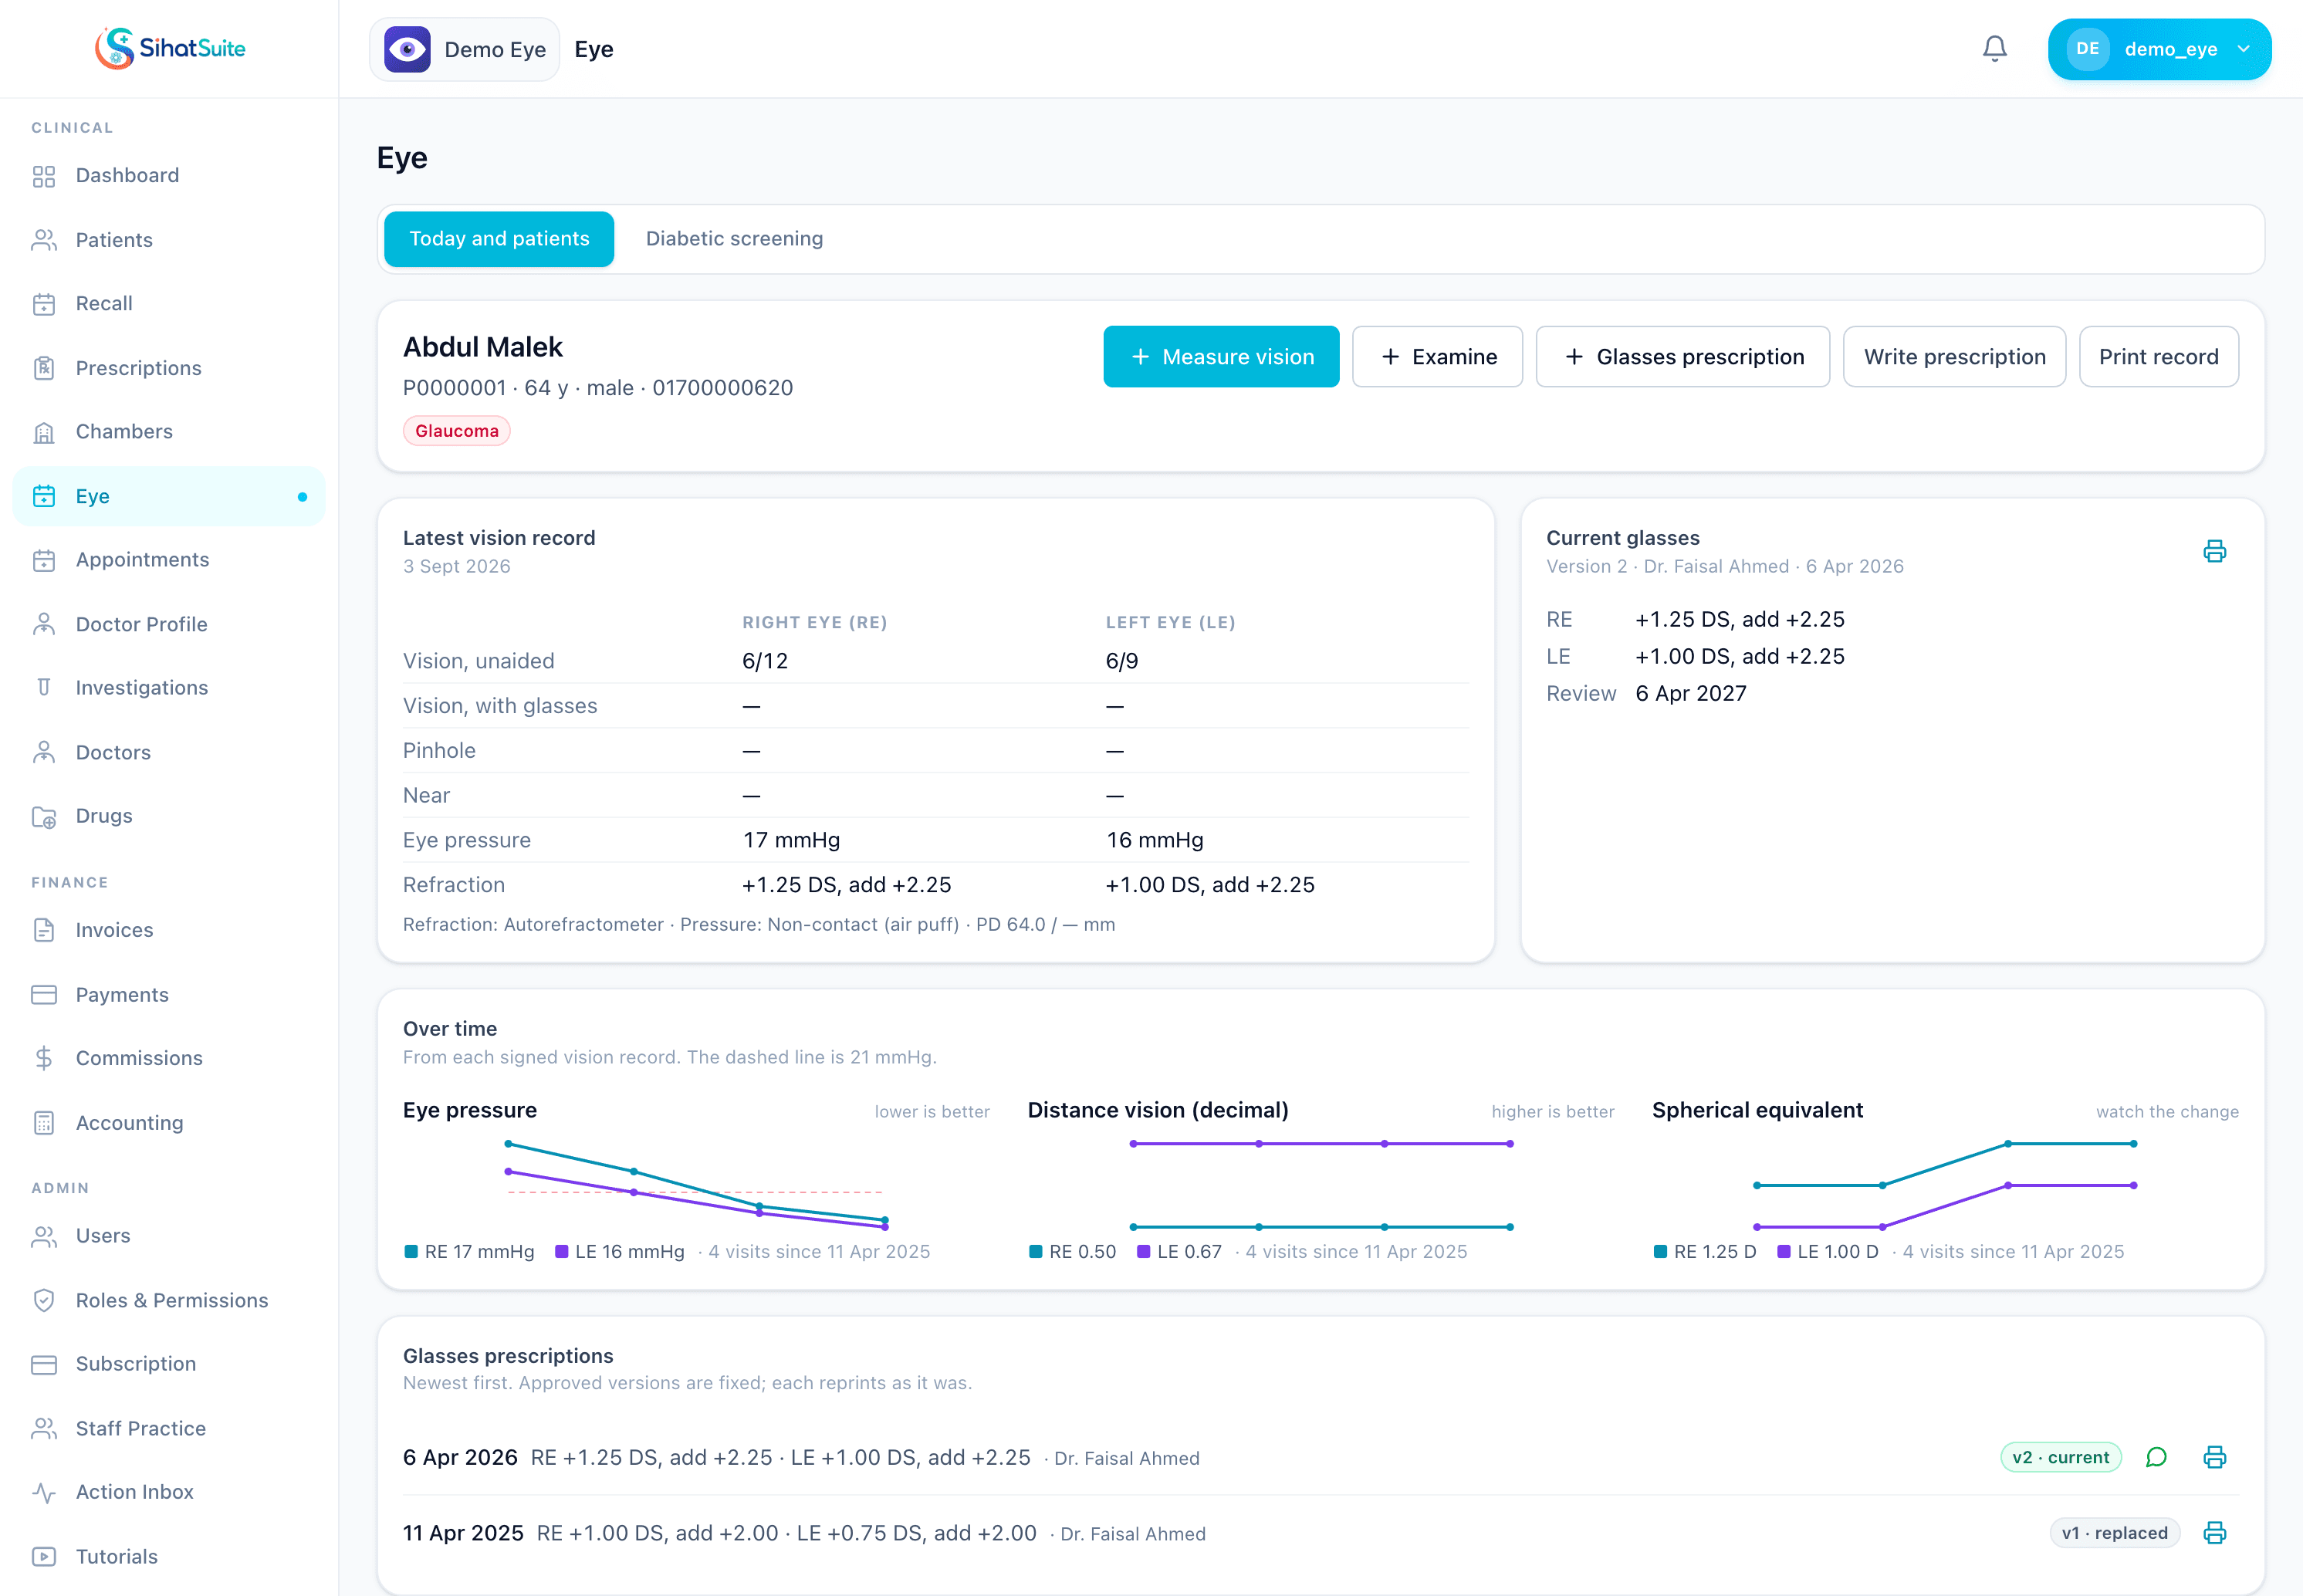
Task: Click the Examine button
Action: click(x=1437, y=357)
